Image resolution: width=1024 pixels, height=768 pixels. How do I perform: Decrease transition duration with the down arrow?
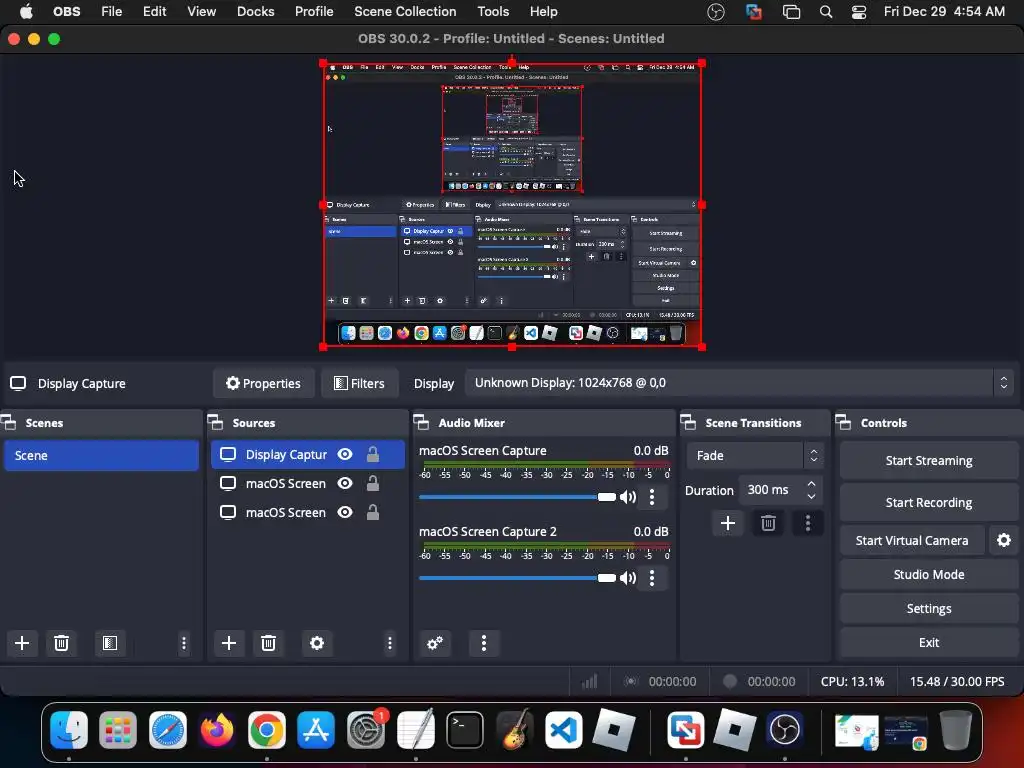pos(811,497)
